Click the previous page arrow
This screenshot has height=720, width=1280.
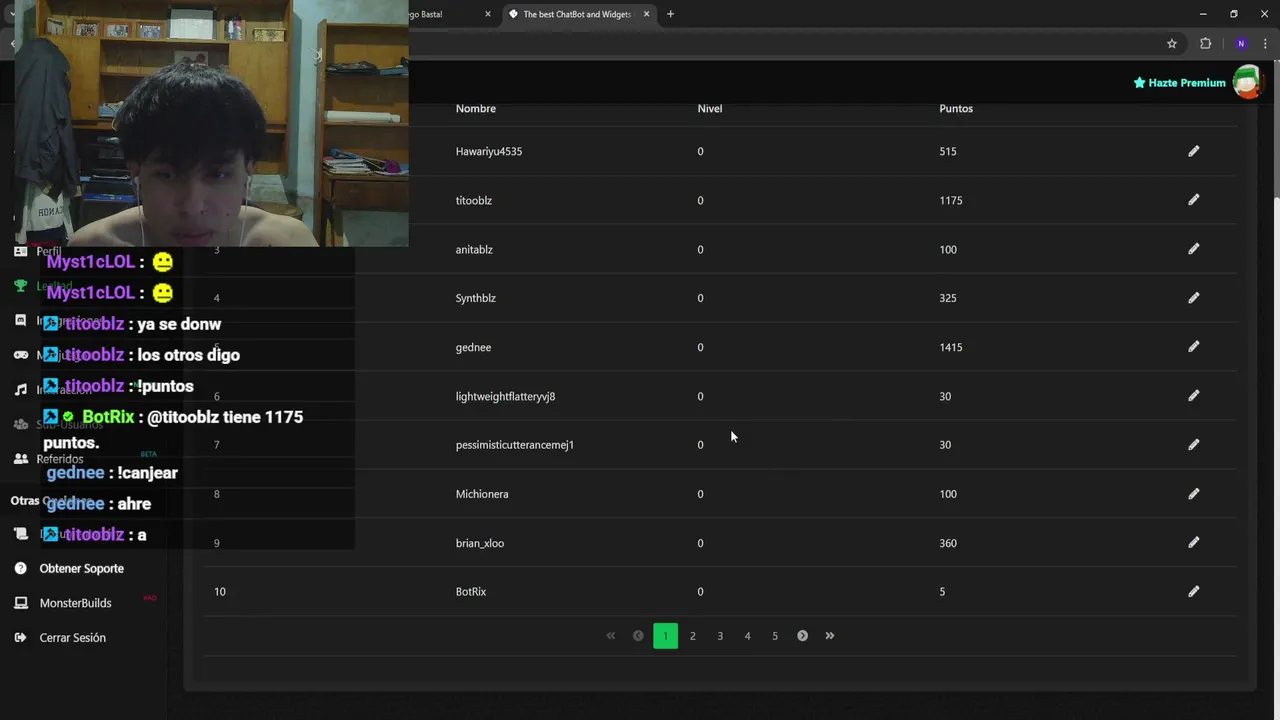tap(638, 636)
